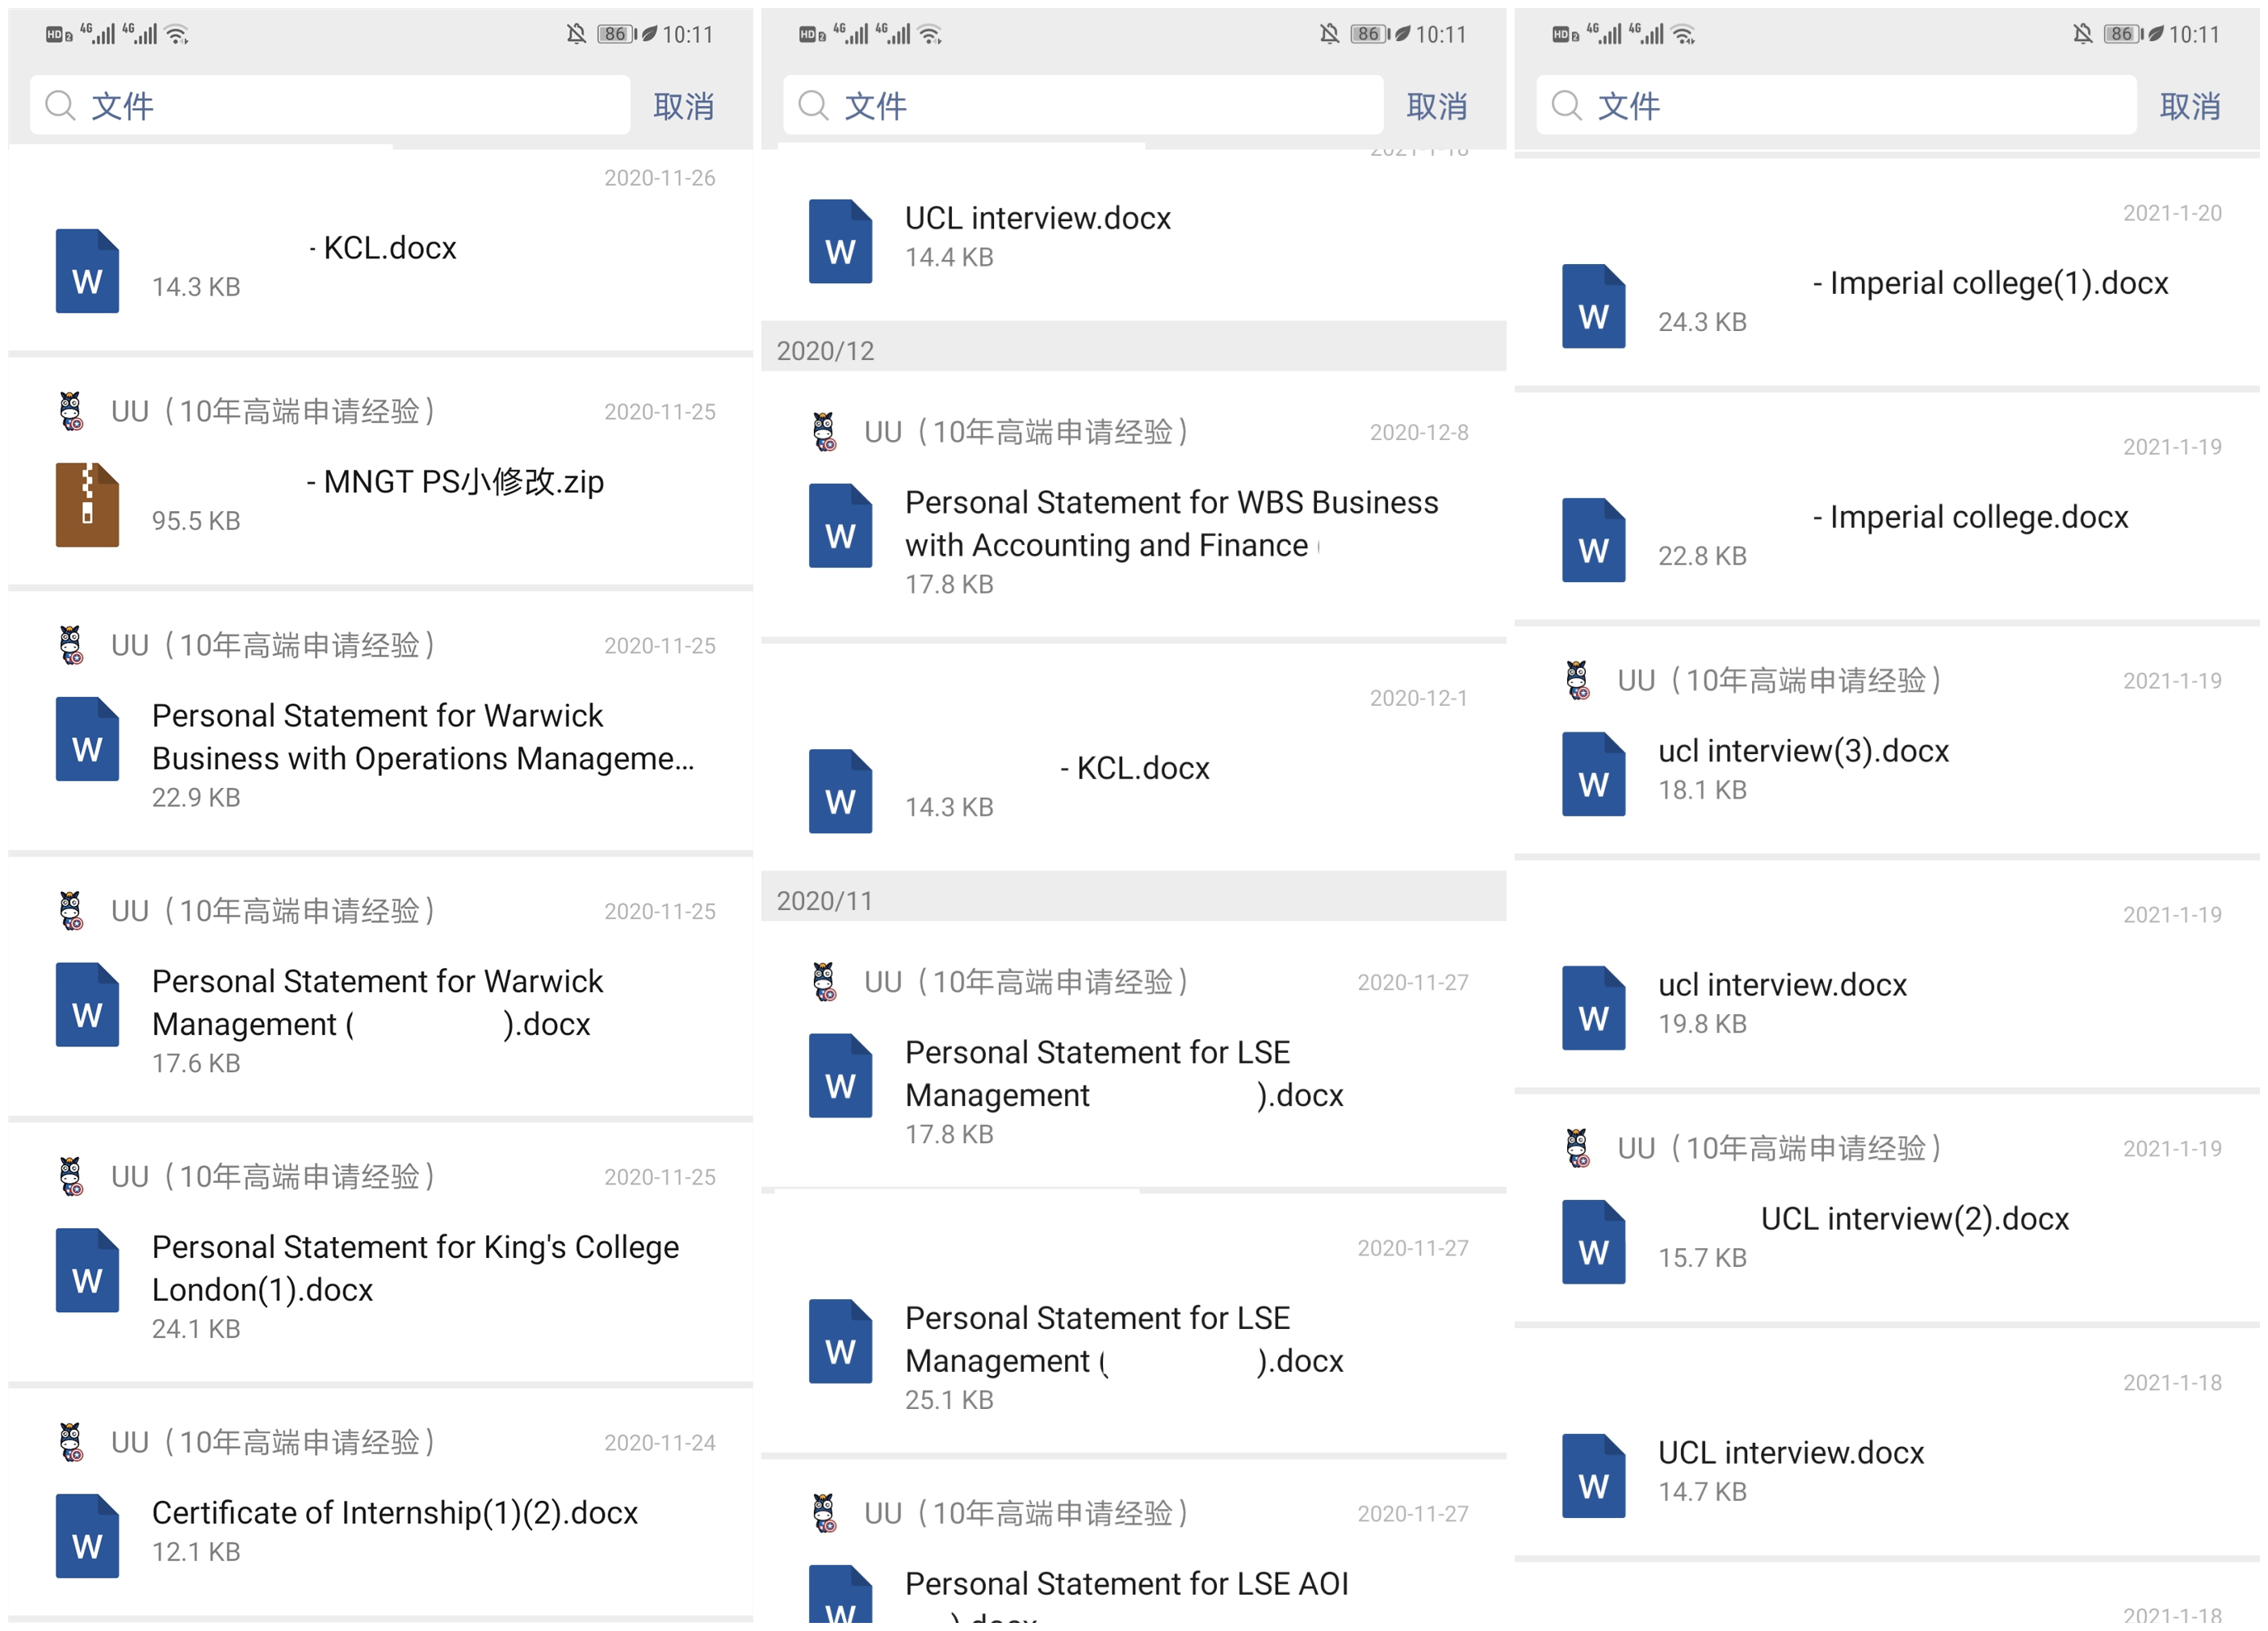The image size is (2268, 1631).
Task: Open 'Personal Statement for LSE AOI' file name
Action: 1127,1584
